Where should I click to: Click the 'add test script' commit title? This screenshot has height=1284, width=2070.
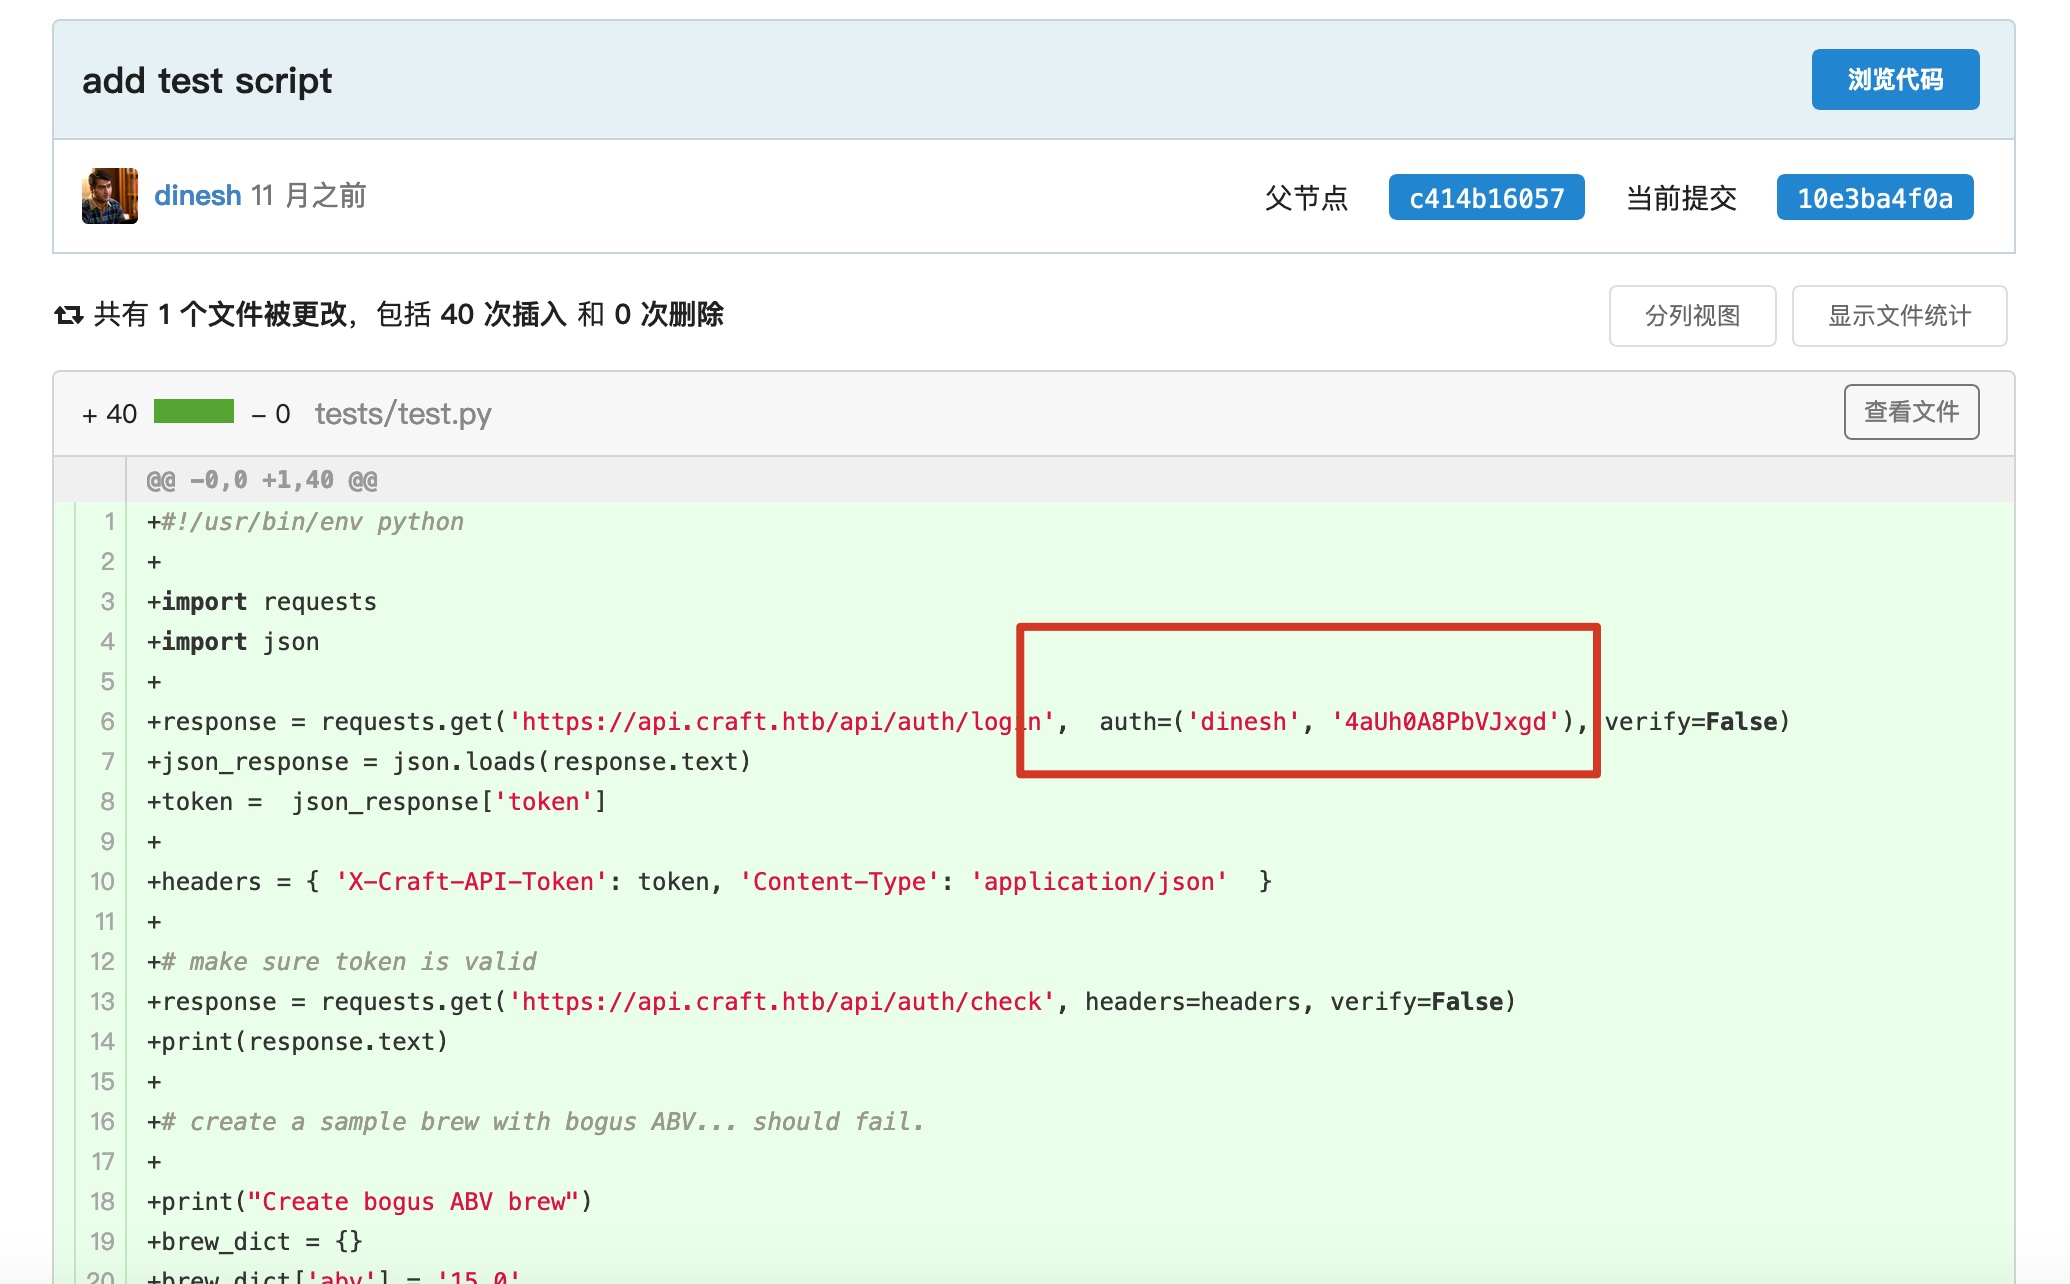pos(207,81)
